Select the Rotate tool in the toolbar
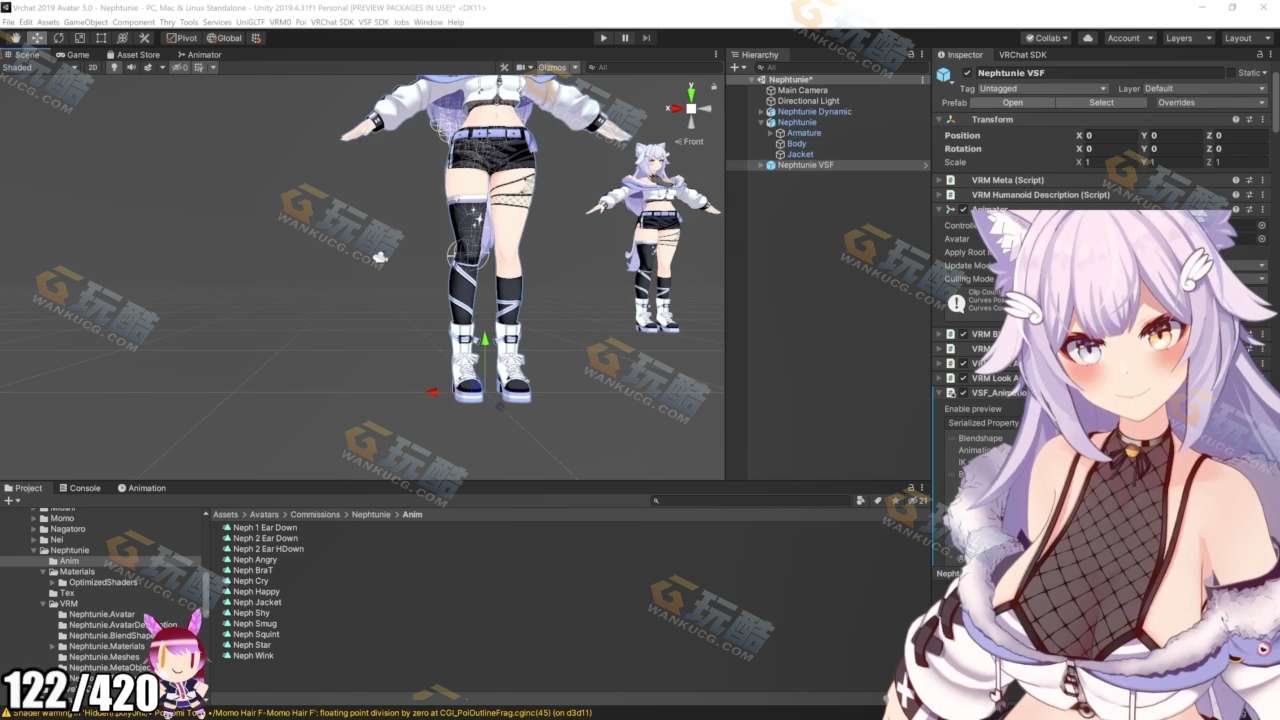This screenshot has width=1280, height=720. click(x=58, y=38)
